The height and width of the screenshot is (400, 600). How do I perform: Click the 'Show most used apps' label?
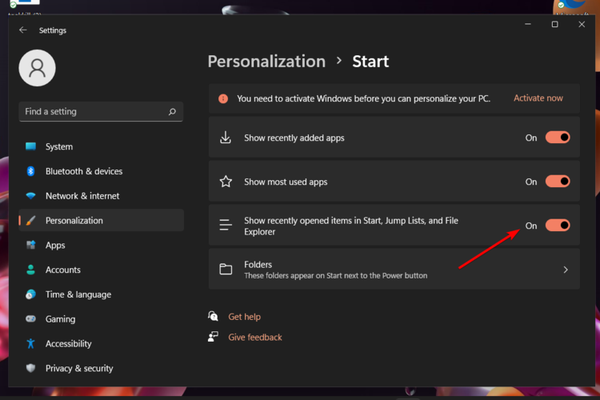(x=286, y=182)
